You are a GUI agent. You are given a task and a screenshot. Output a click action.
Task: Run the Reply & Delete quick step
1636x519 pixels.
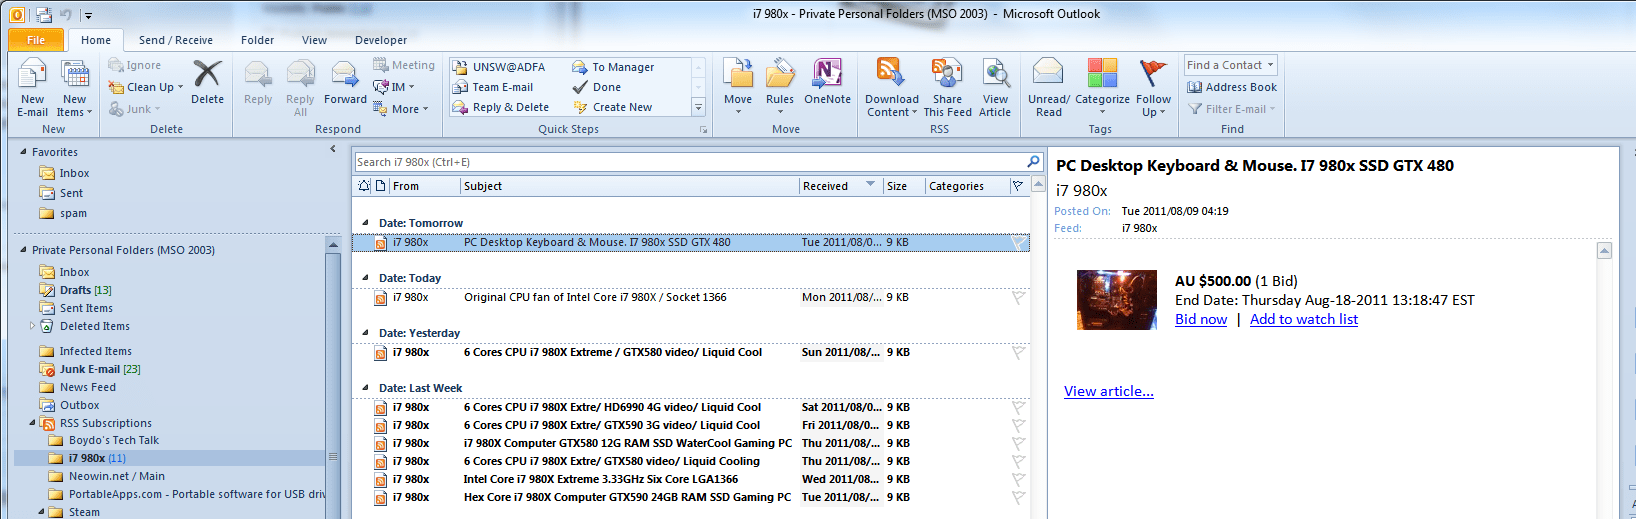pos(501,107)
